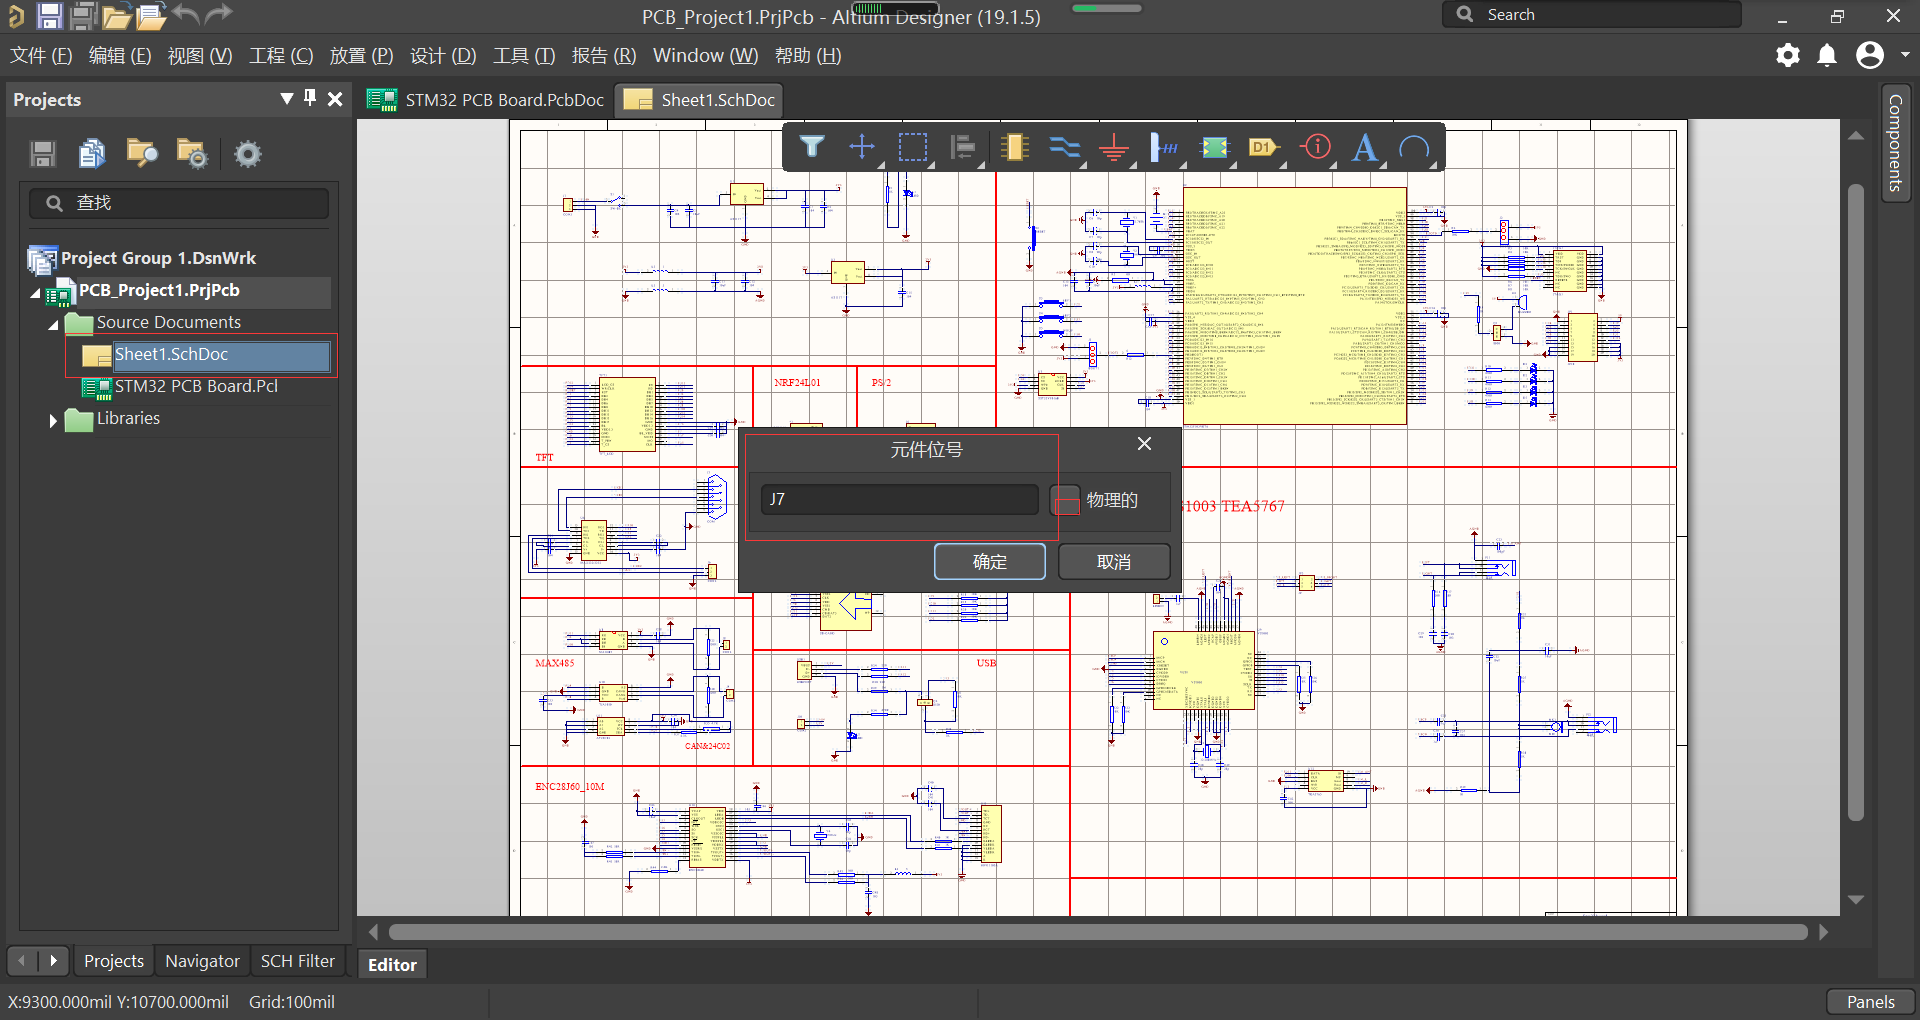Open the SCH Filter panel tab
1920x1020 pixels.
point(297,961)
